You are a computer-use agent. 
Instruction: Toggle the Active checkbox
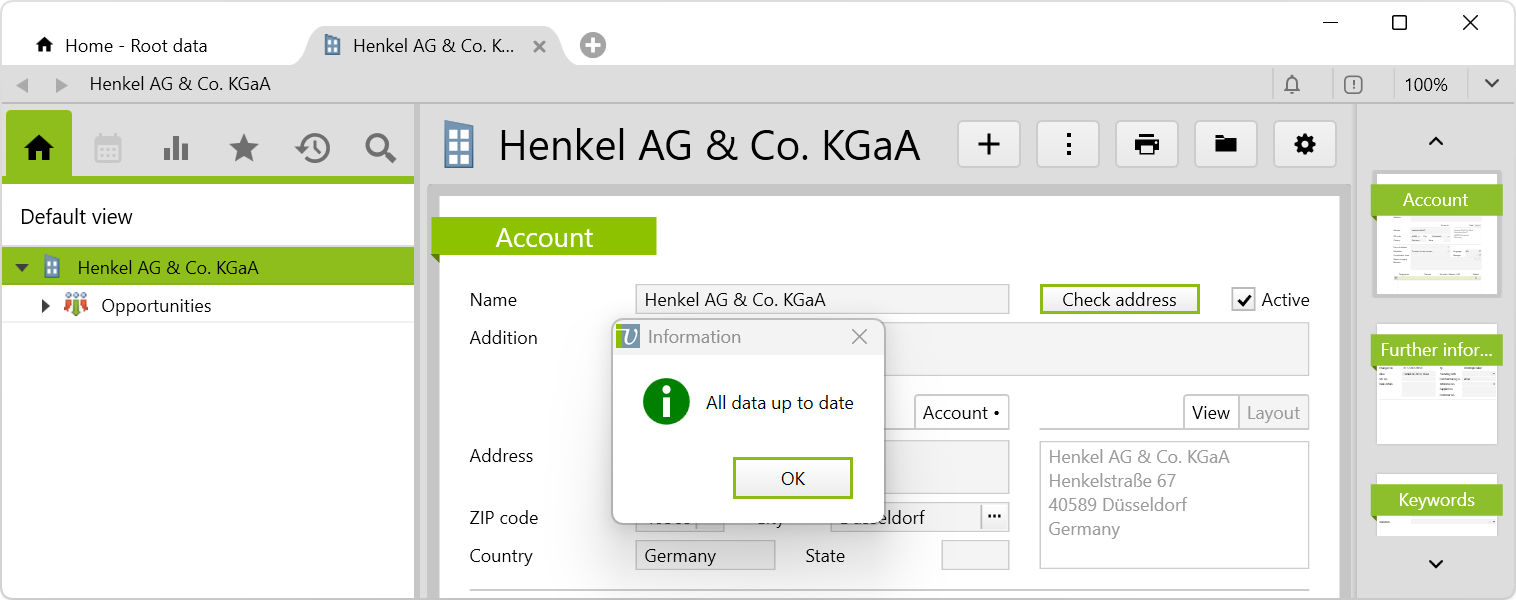pos(1243,300)
